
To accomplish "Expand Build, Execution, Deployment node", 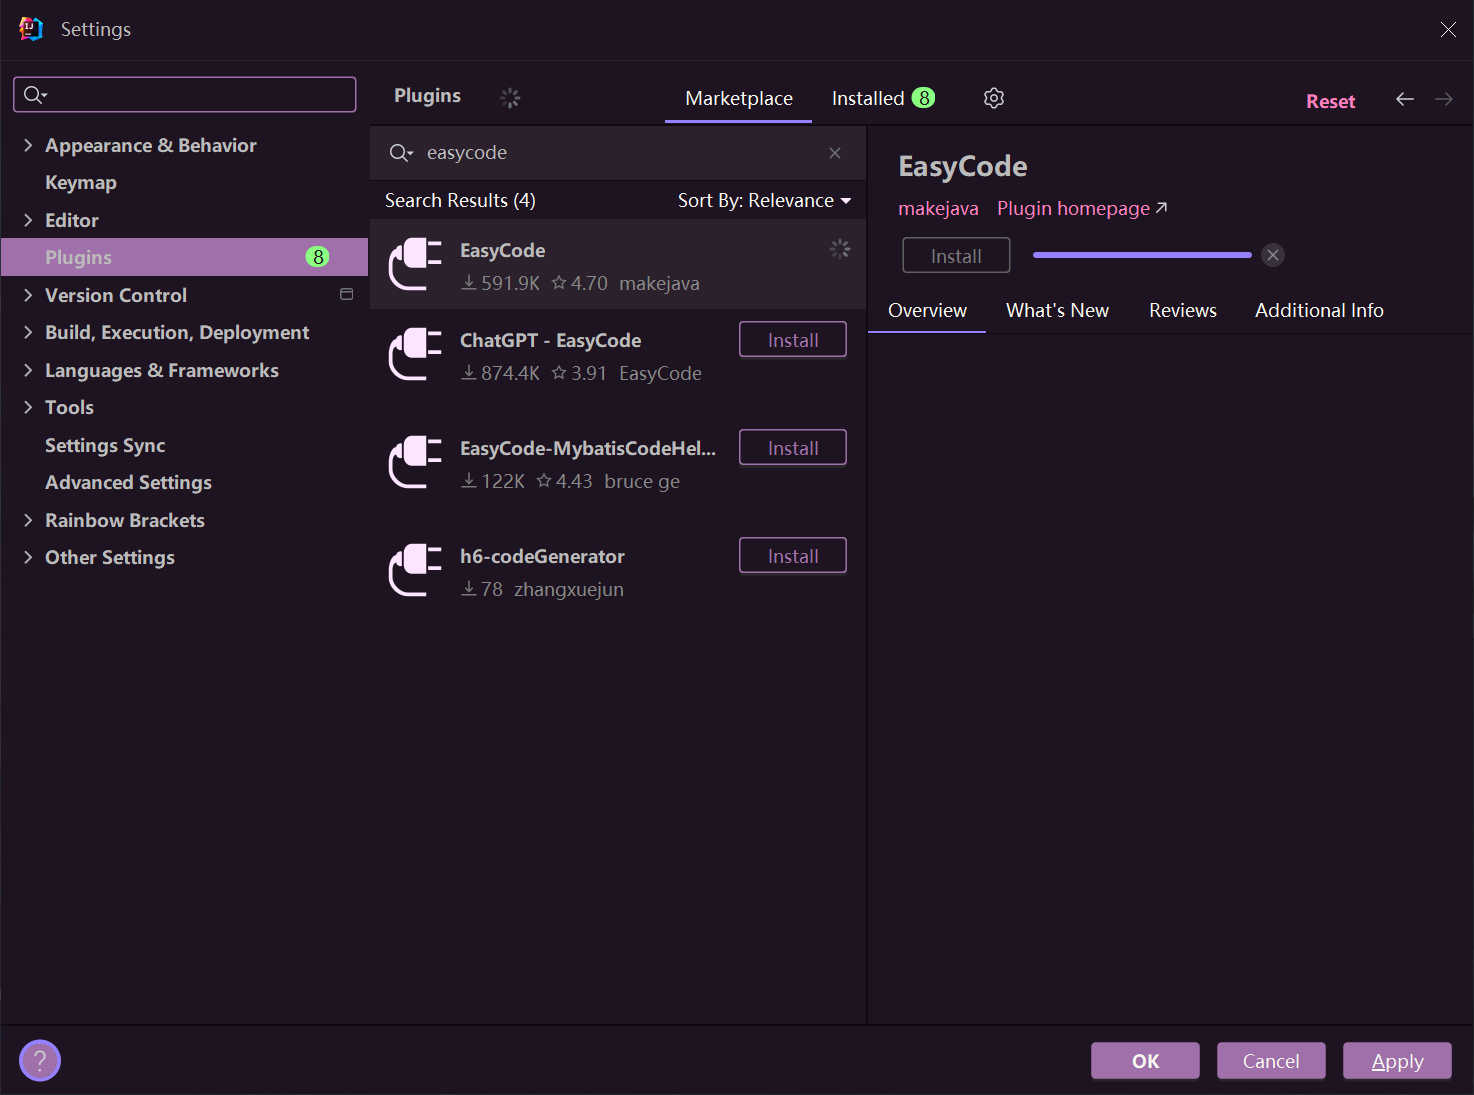I will 28,332.
